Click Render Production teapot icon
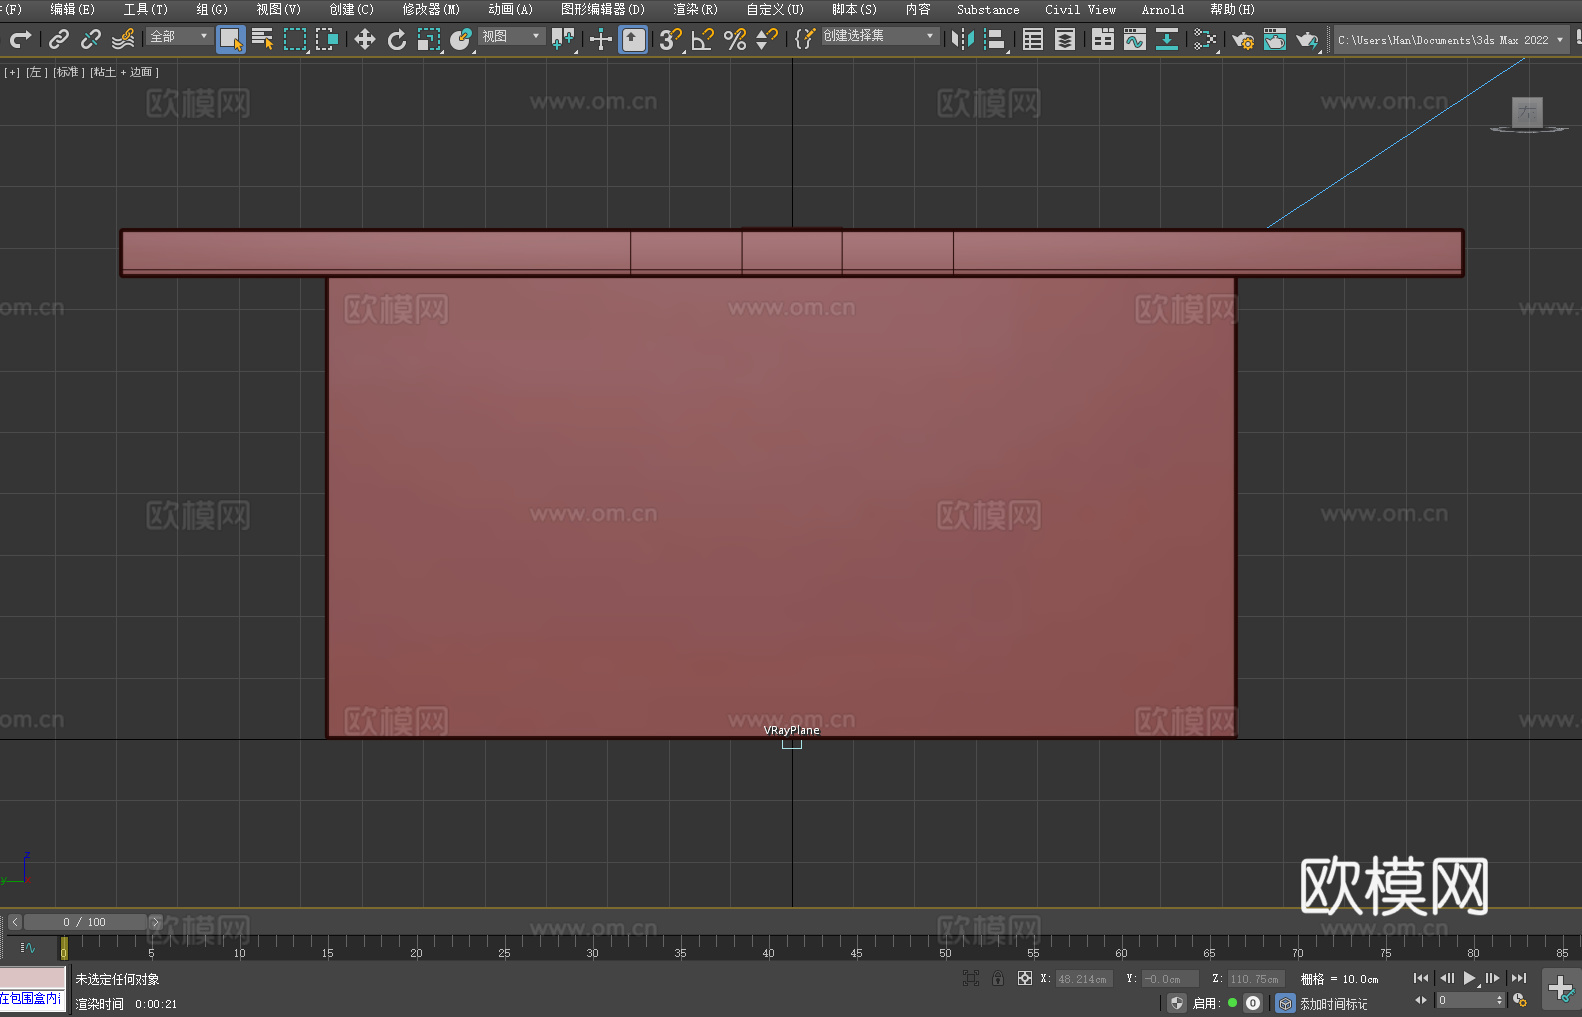The height and width of the screenshot is (1017, 1582). pyautogui.click(x=1307, y=39)
